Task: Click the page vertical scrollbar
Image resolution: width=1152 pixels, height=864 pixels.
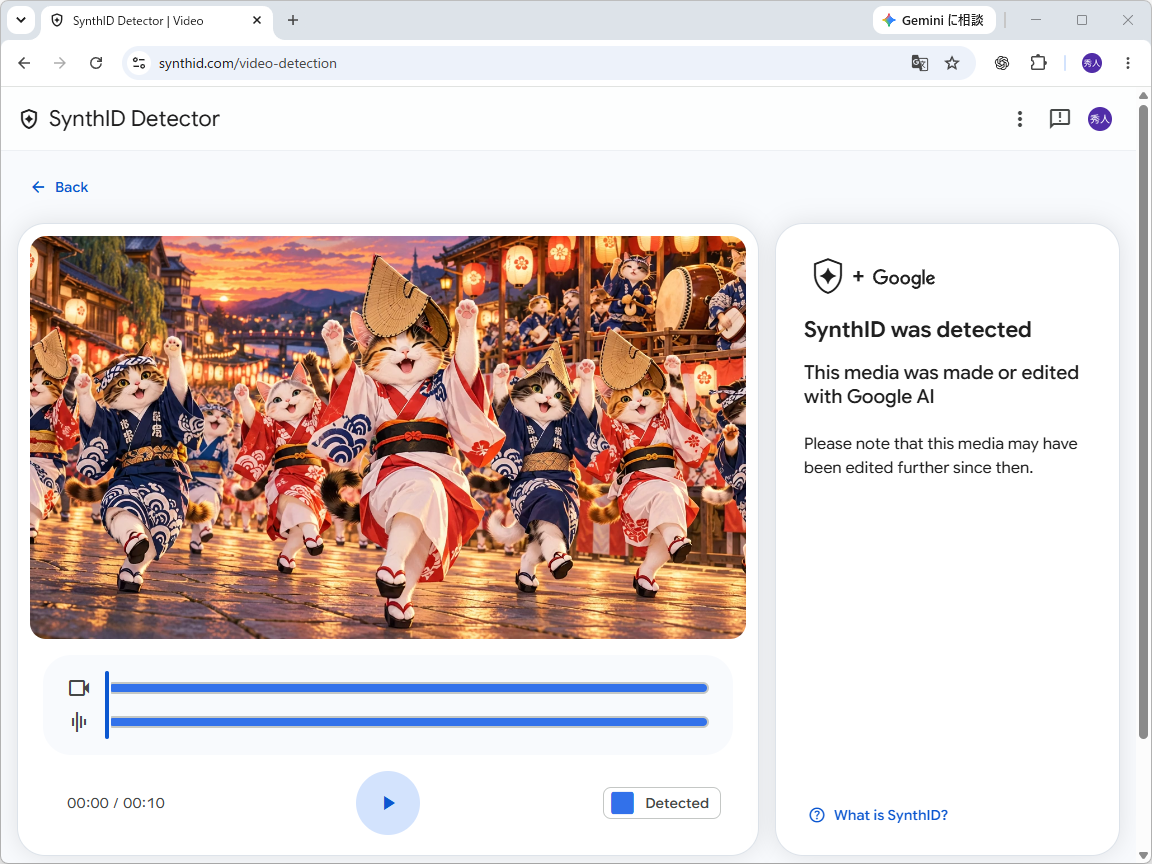Action: [x=1143, y=422]
